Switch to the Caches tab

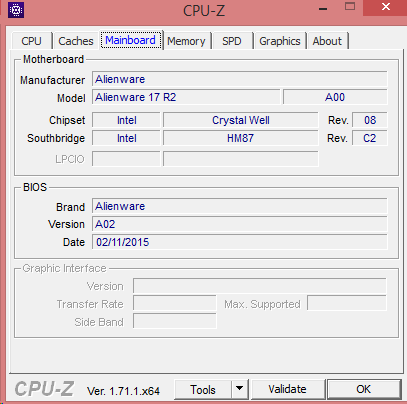[x=76, y=41]
